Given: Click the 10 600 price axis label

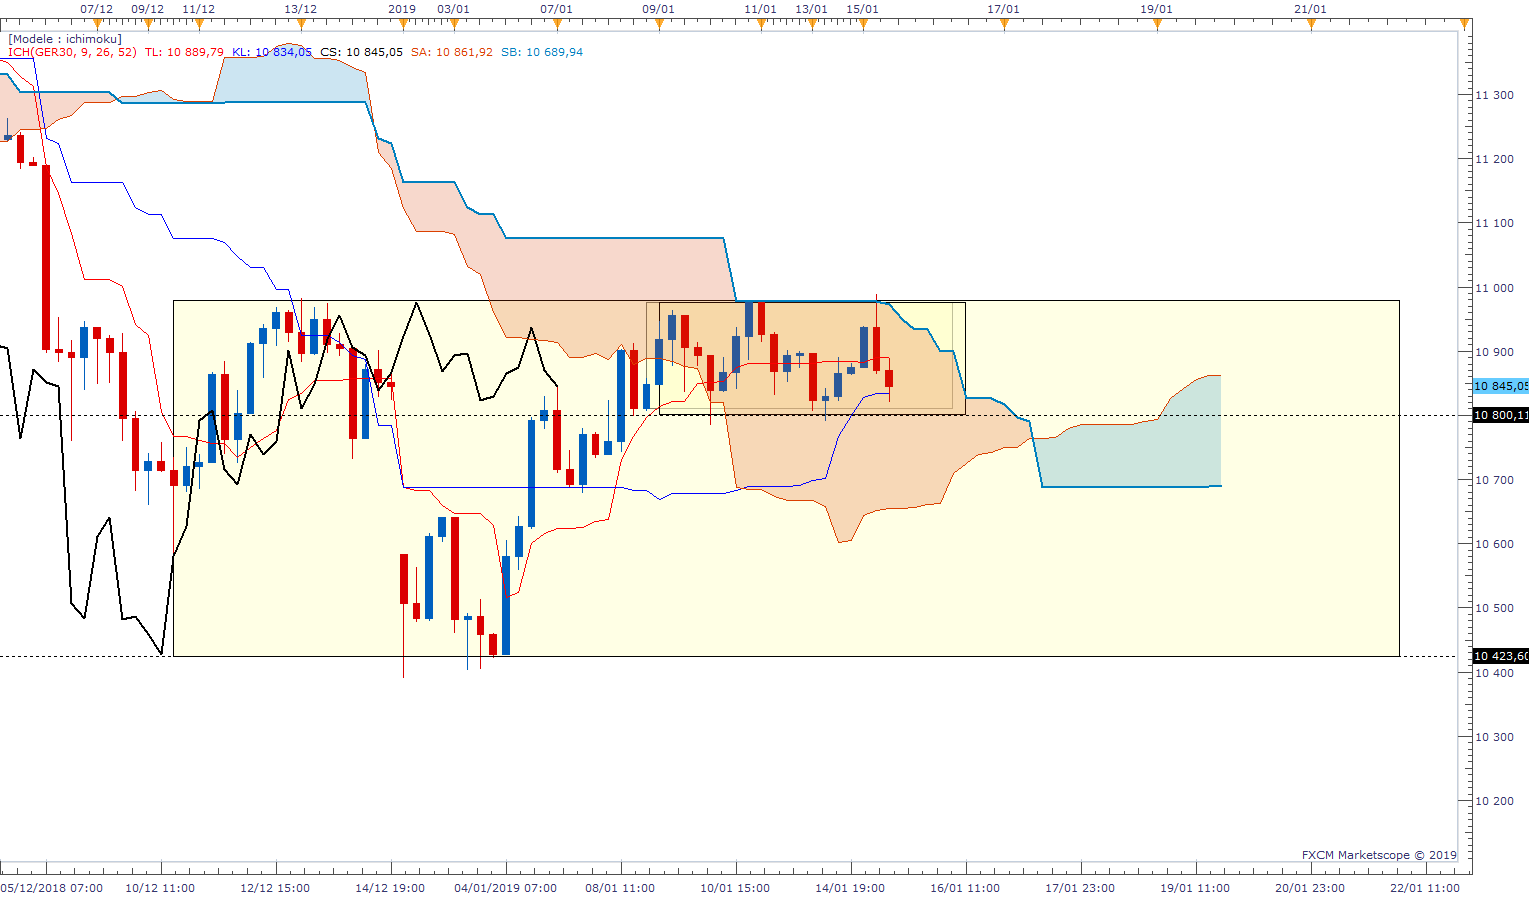Looking at the screenshot, I should [x=1495, y=544].
